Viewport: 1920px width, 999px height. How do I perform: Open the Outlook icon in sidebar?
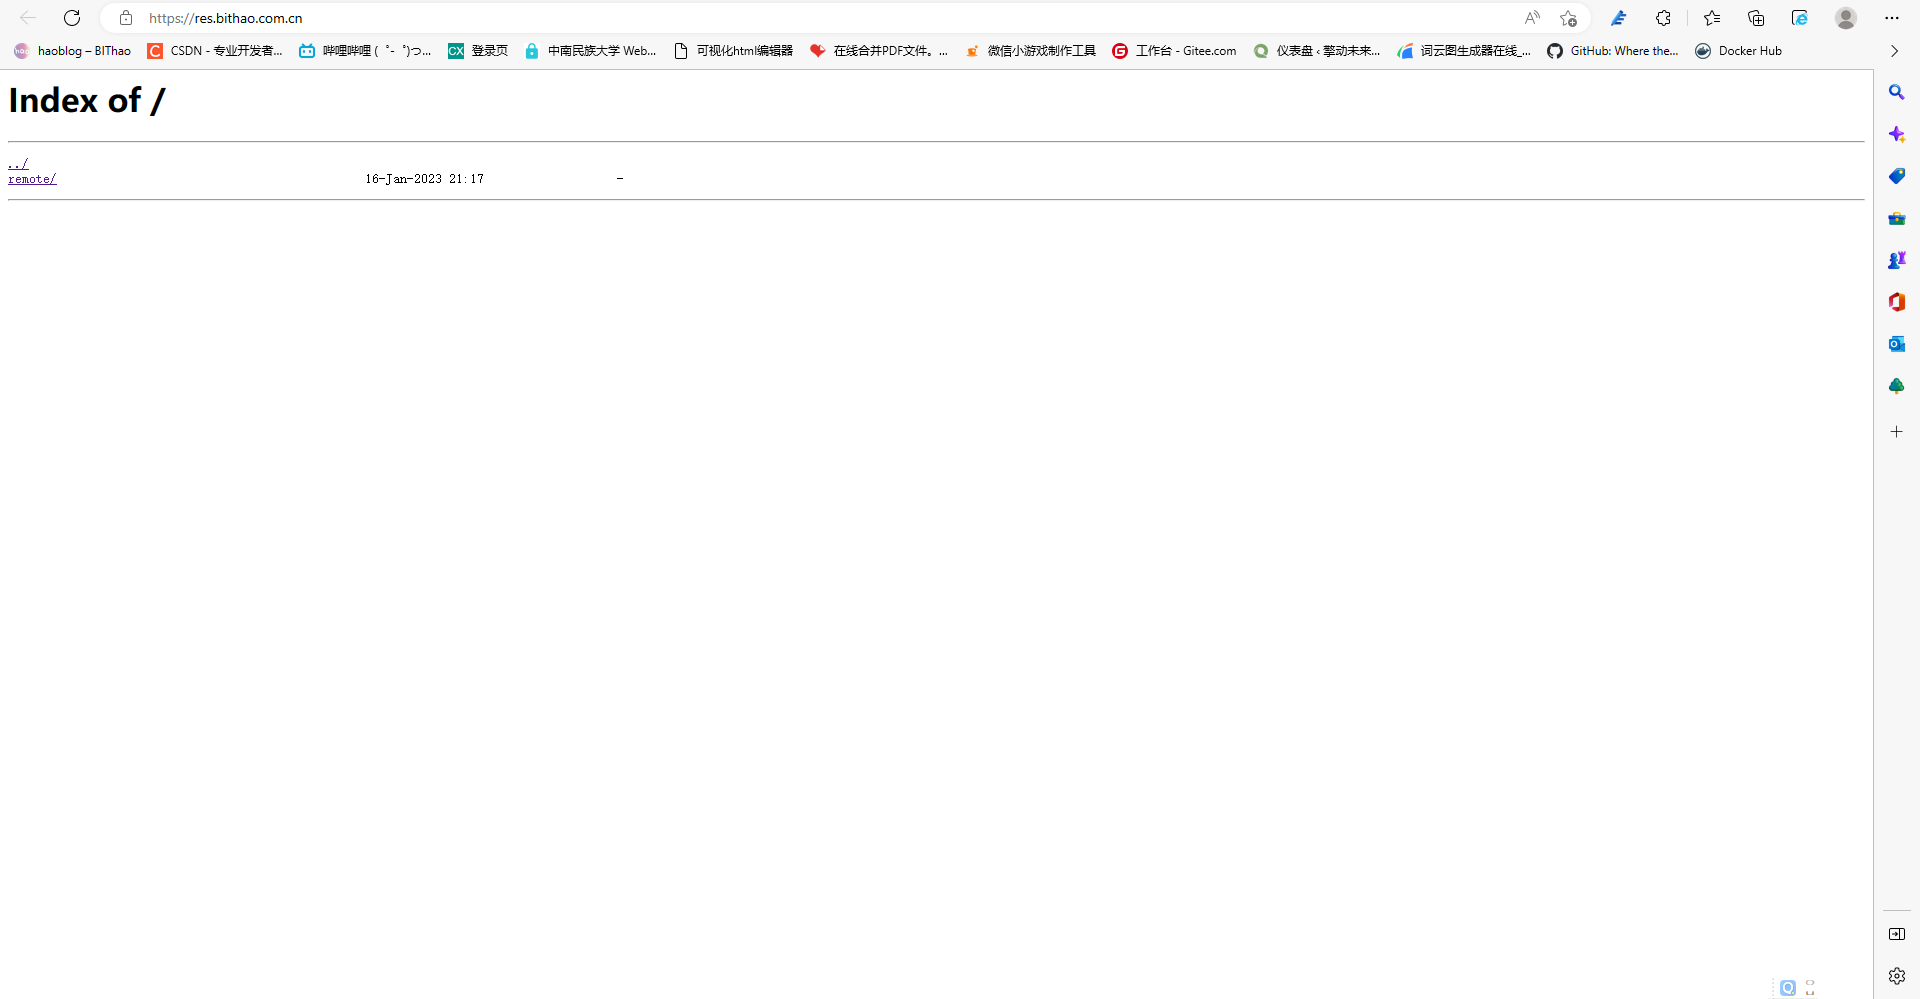[x=1896, y=344]
